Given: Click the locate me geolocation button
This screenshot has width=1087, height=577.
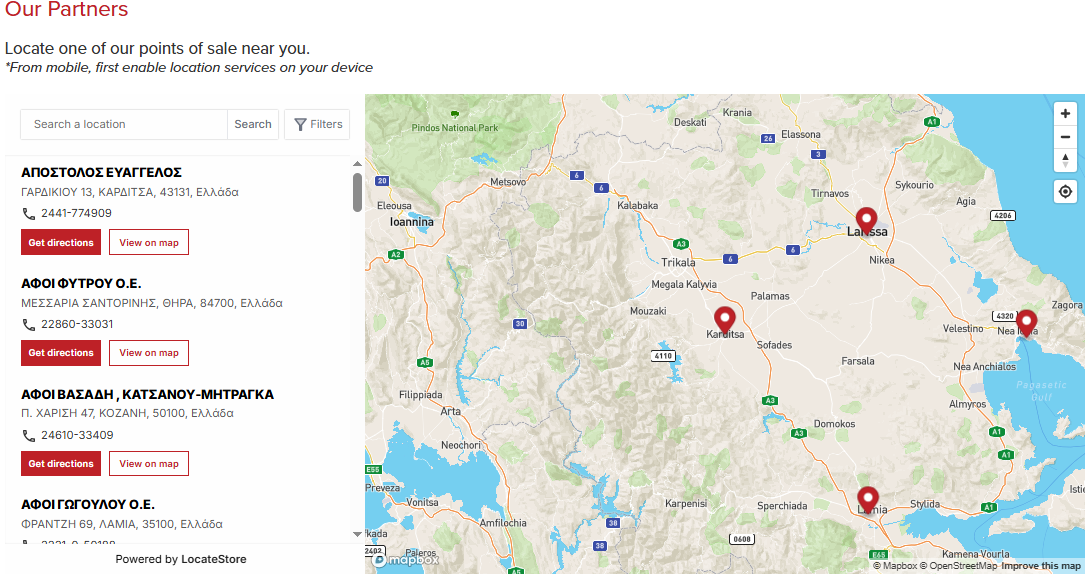Looking at the screenshot, I should click(x=1066, y=191).
